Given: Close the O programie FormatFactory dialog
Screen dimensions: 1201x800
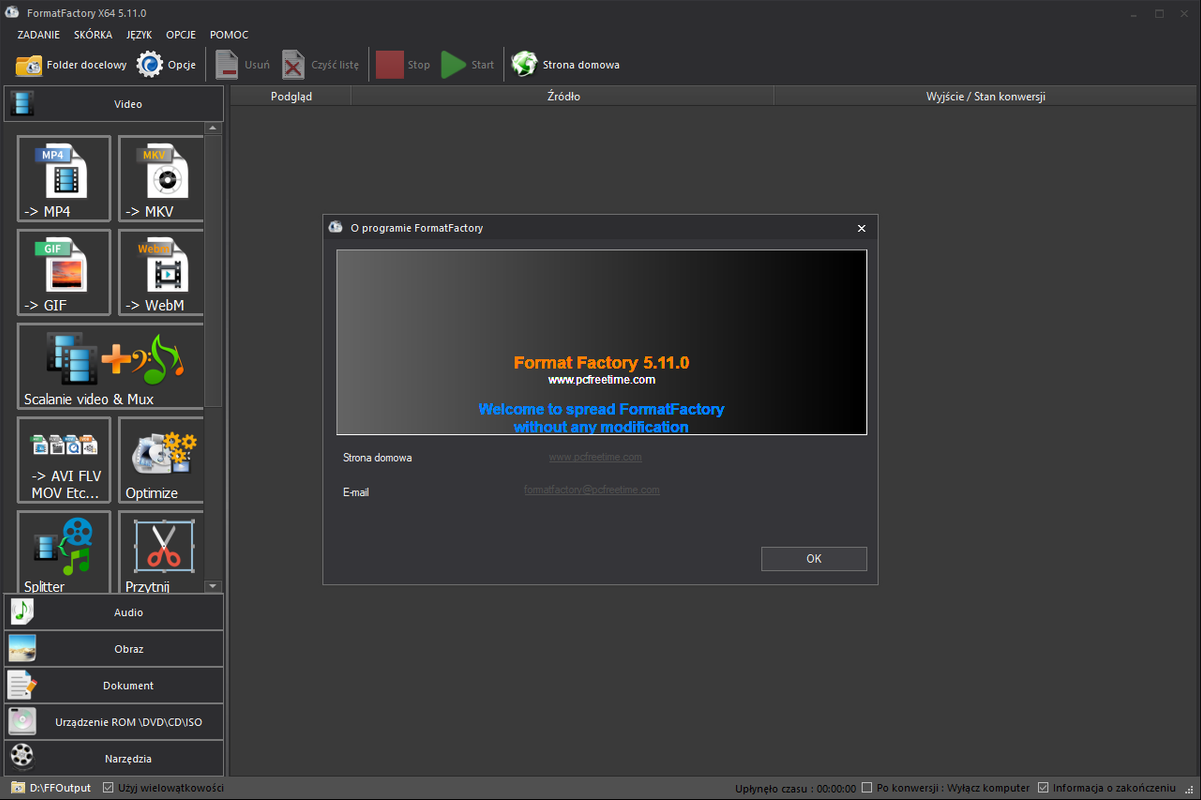Looking at the screenshot, I should [x=862, y=228].
